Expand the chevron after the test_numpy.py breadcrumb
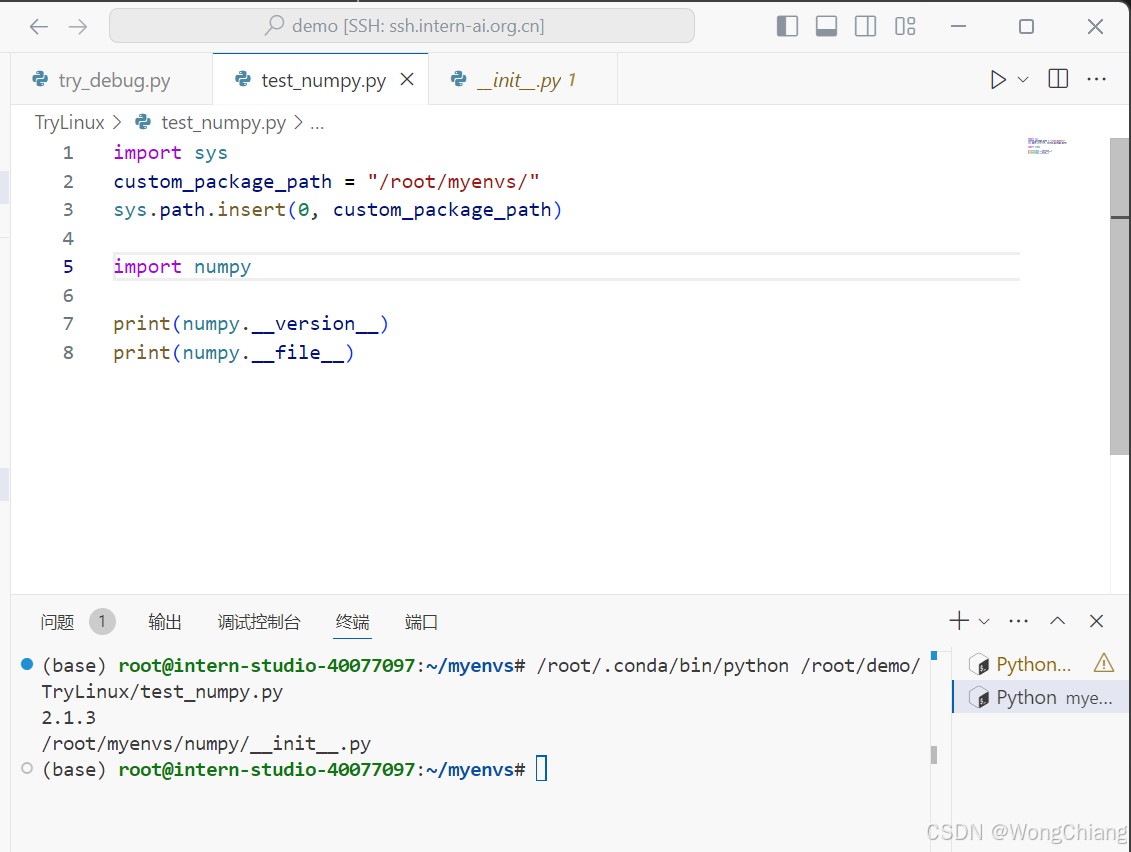 (298, 123)
